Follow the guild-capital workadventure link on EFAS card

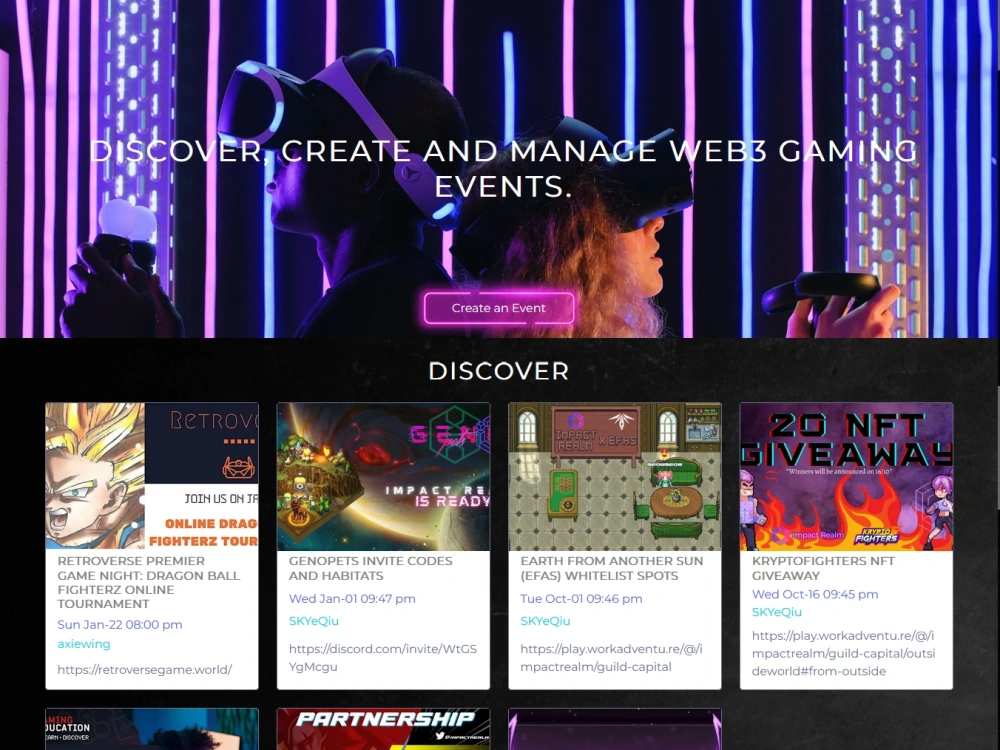pyautogui.click(x=611, y=658)
